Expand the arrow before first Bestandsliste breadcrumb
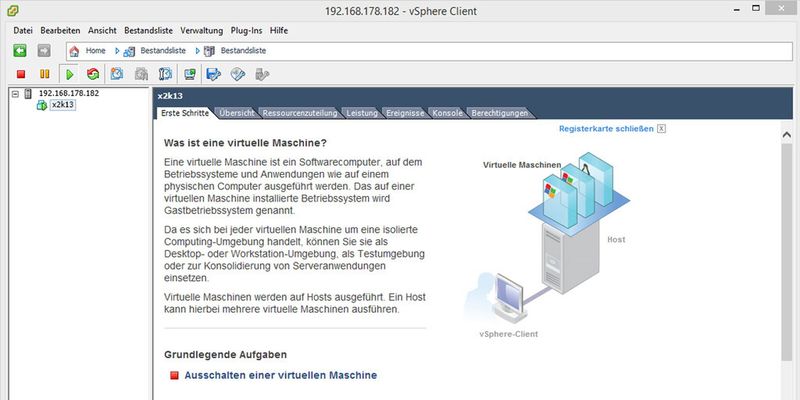800x400 pixels. [x=117, y=51]
